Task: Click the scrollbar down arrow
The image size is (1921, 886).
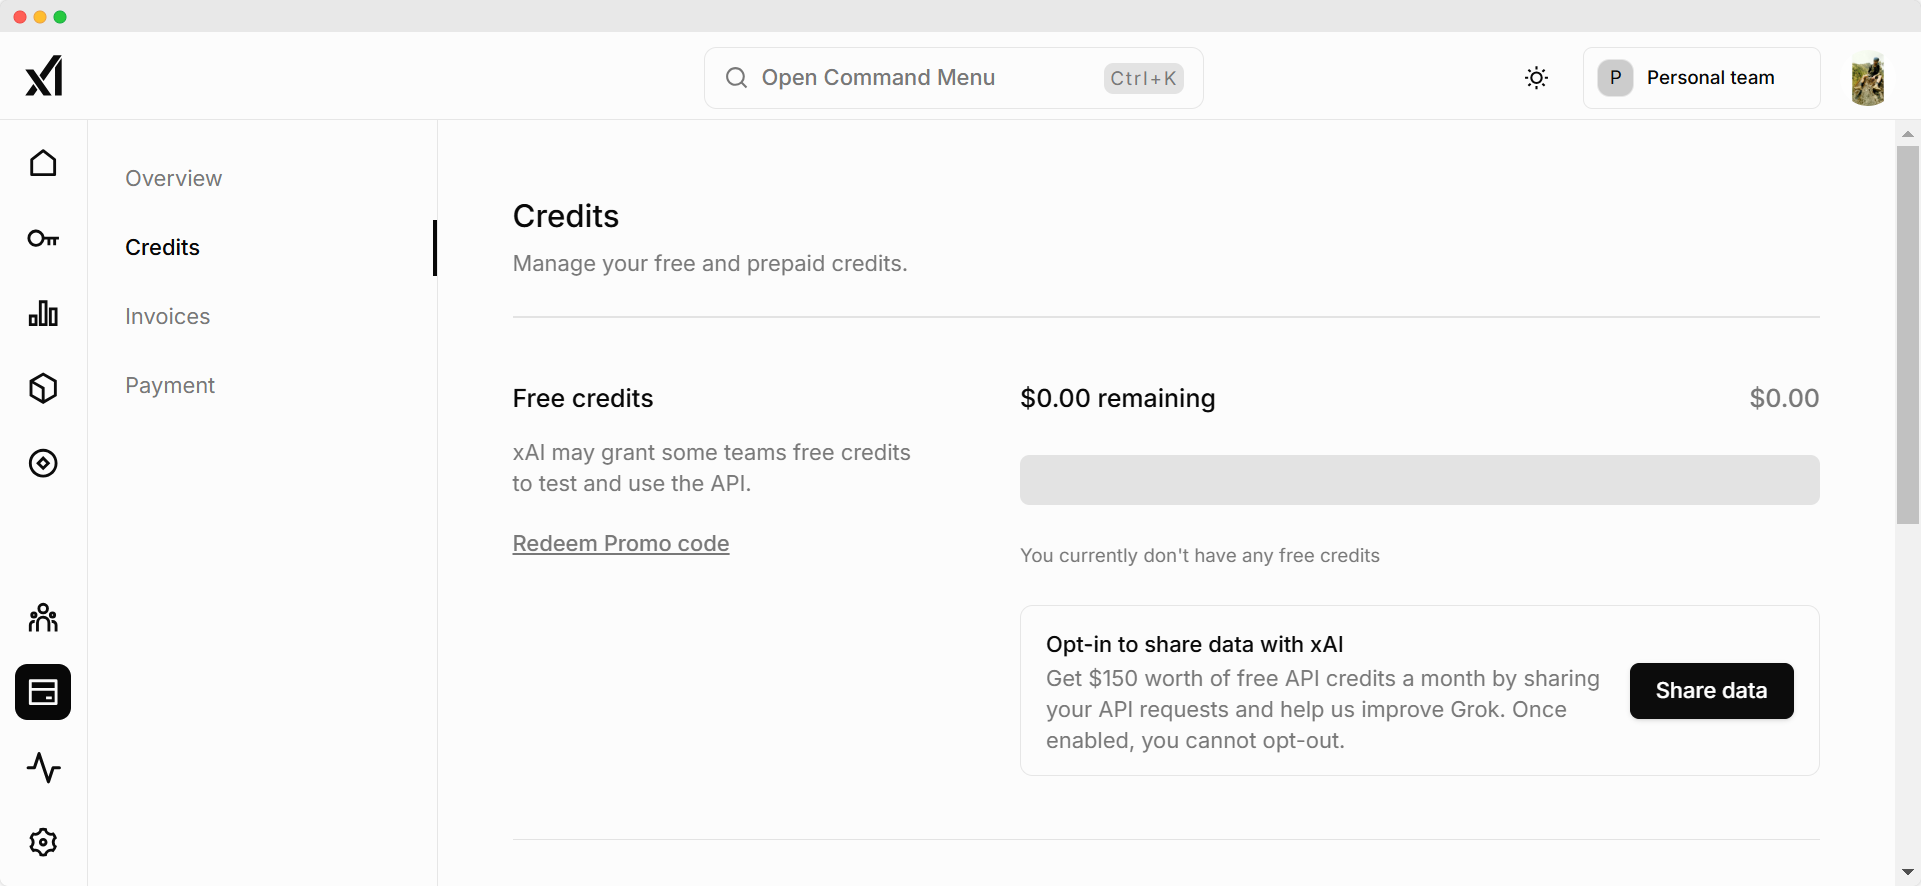Action: [1908, 873]
